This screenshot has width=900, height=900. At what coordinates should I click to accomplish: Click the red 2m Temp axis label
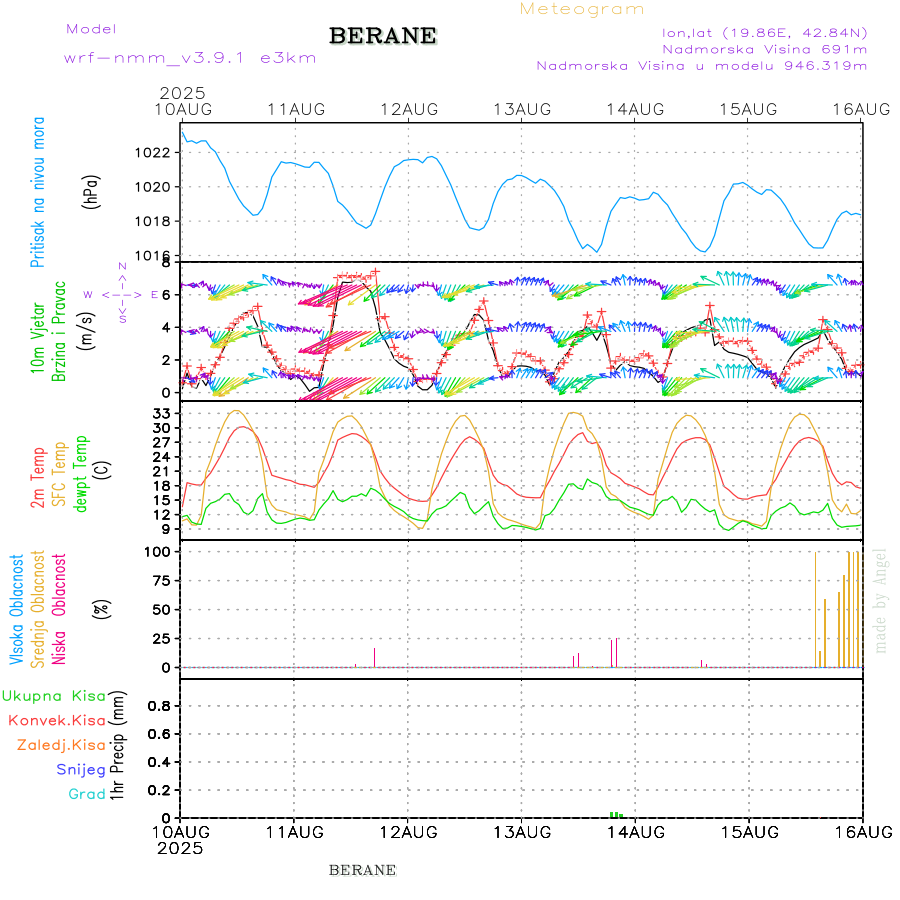[x=38, y=477]
